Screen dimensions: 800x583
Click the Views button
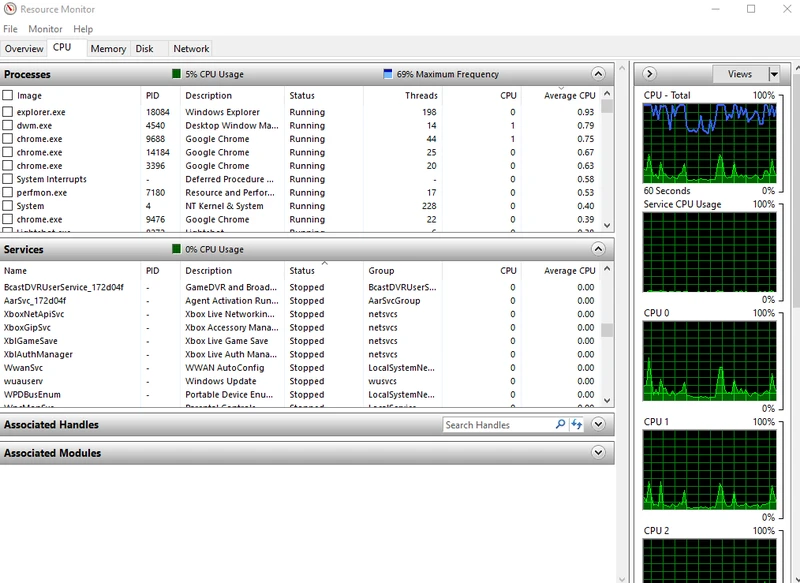(x=740, y=74)
